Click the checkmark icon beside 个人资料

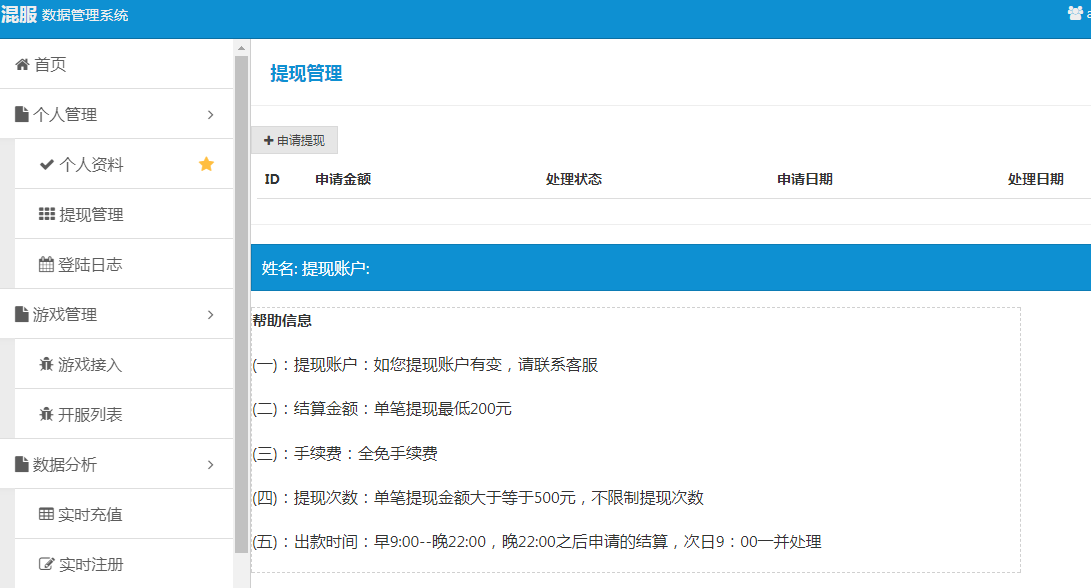coord(47,164)
